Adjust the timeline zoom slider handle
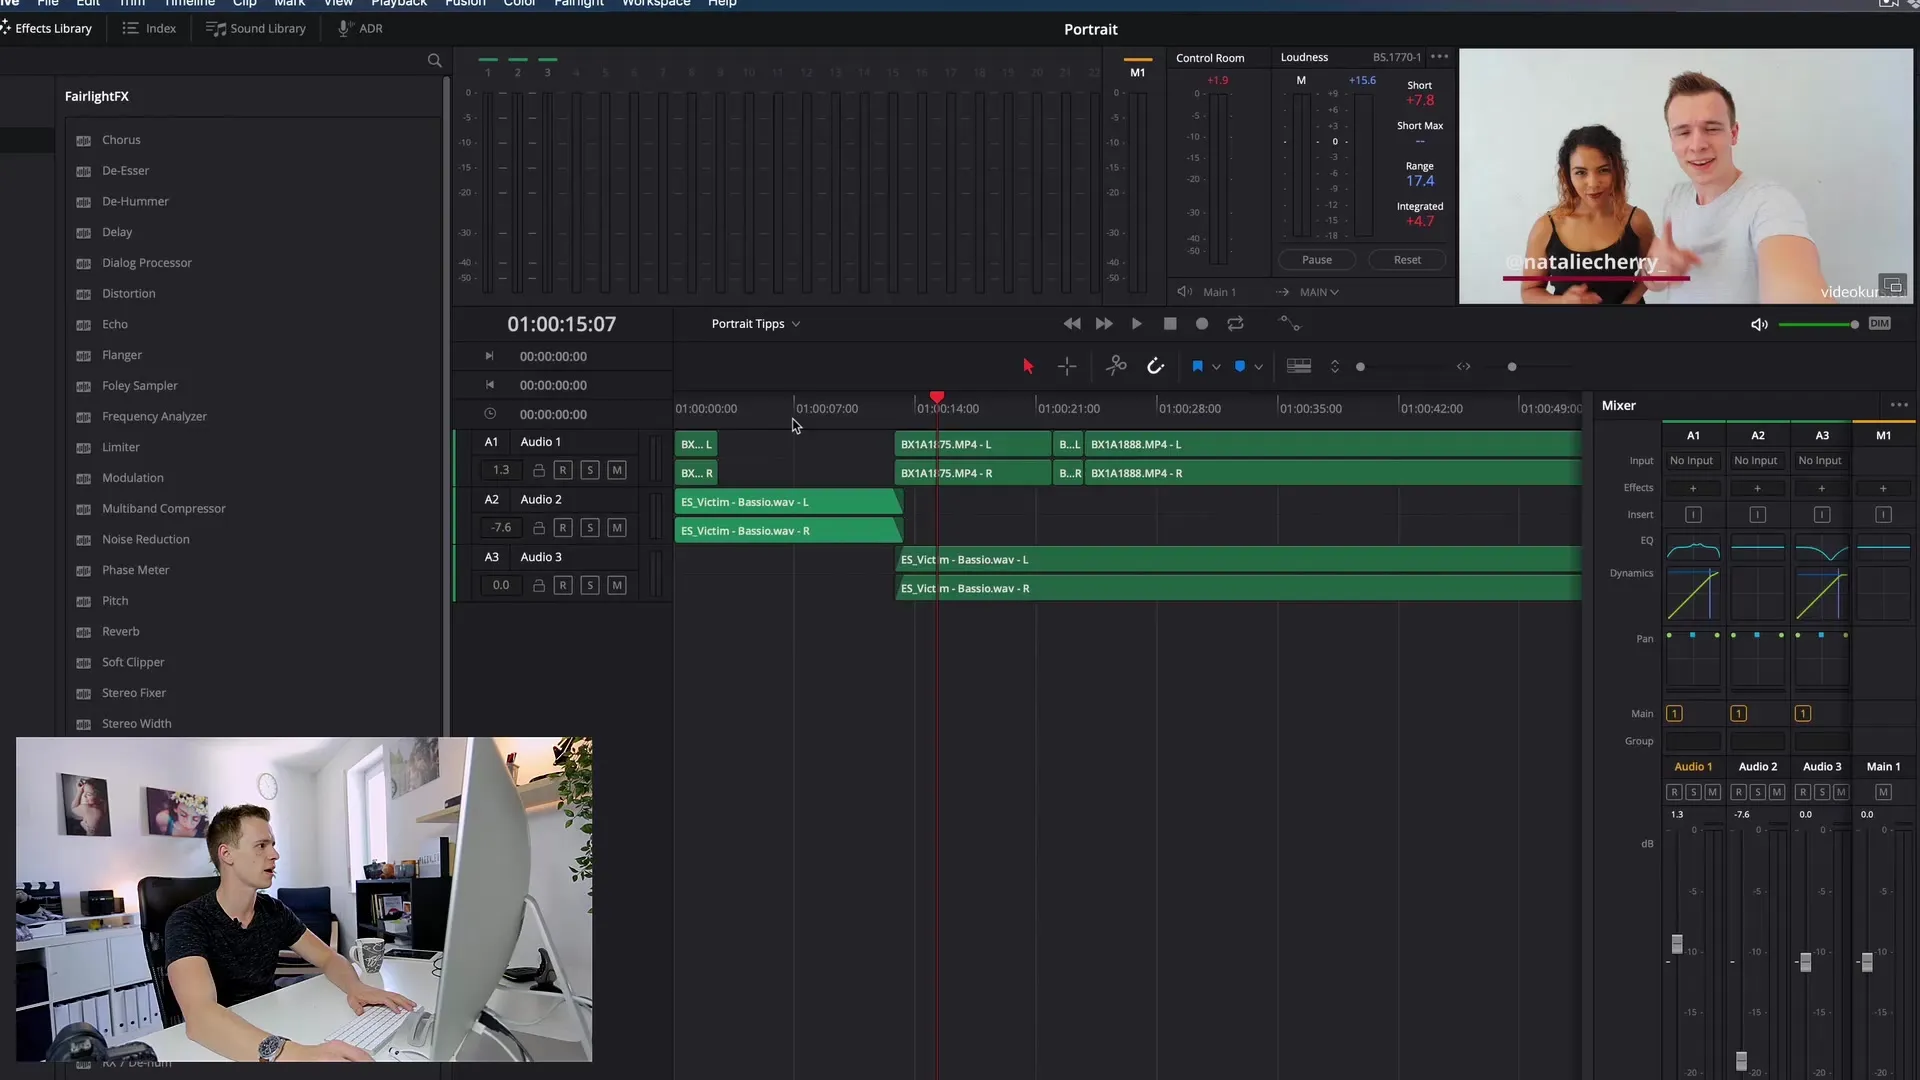The width and height of the screenshot is (1920, 1080). pyautogui.click(x=1512, y=367)
